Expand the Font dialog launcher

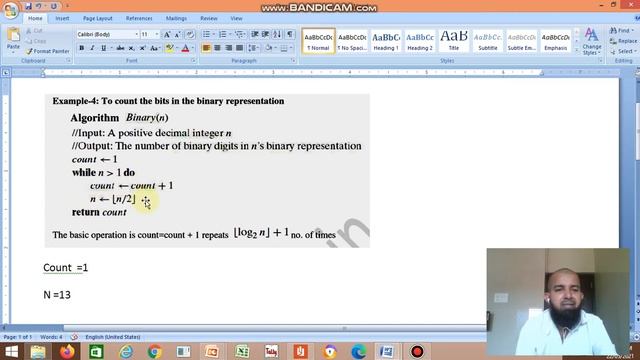pyautogui.click(x=193, y=61)
